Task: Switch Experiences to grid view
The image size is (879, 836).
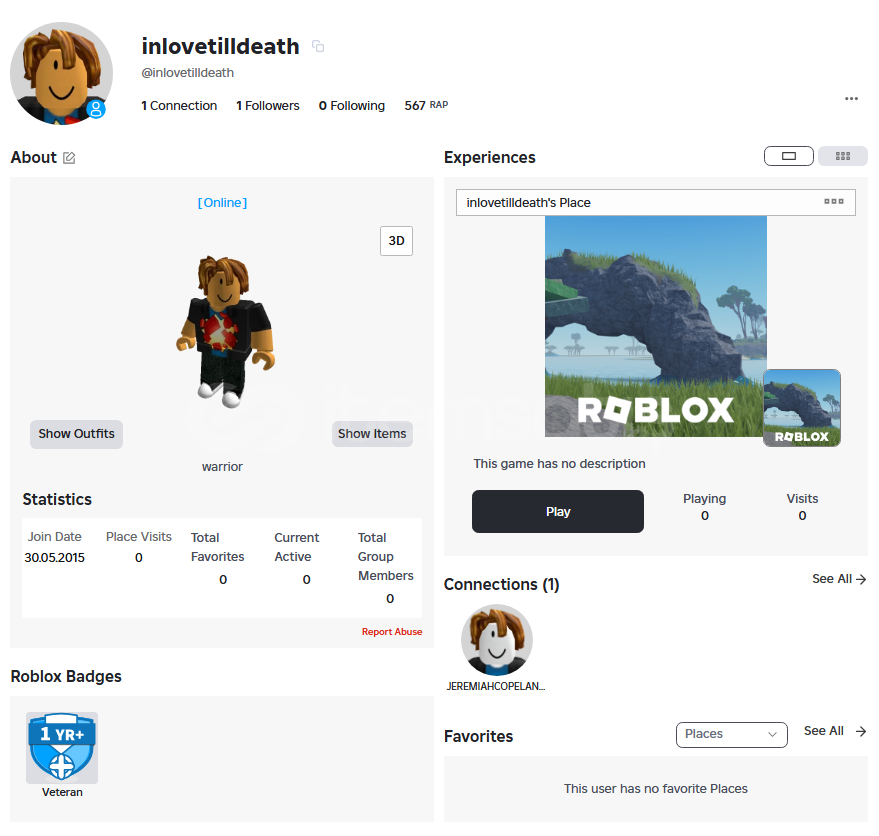Action: (x=843, y=156)
